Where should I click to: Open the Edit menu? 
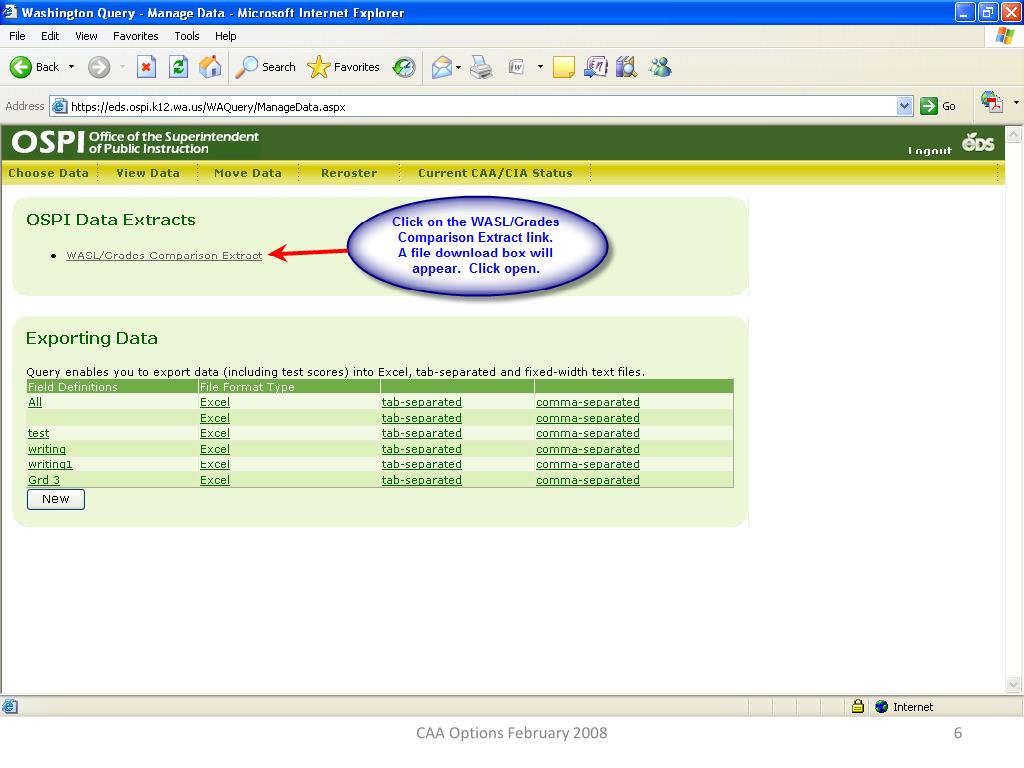[x=50, y=36]
